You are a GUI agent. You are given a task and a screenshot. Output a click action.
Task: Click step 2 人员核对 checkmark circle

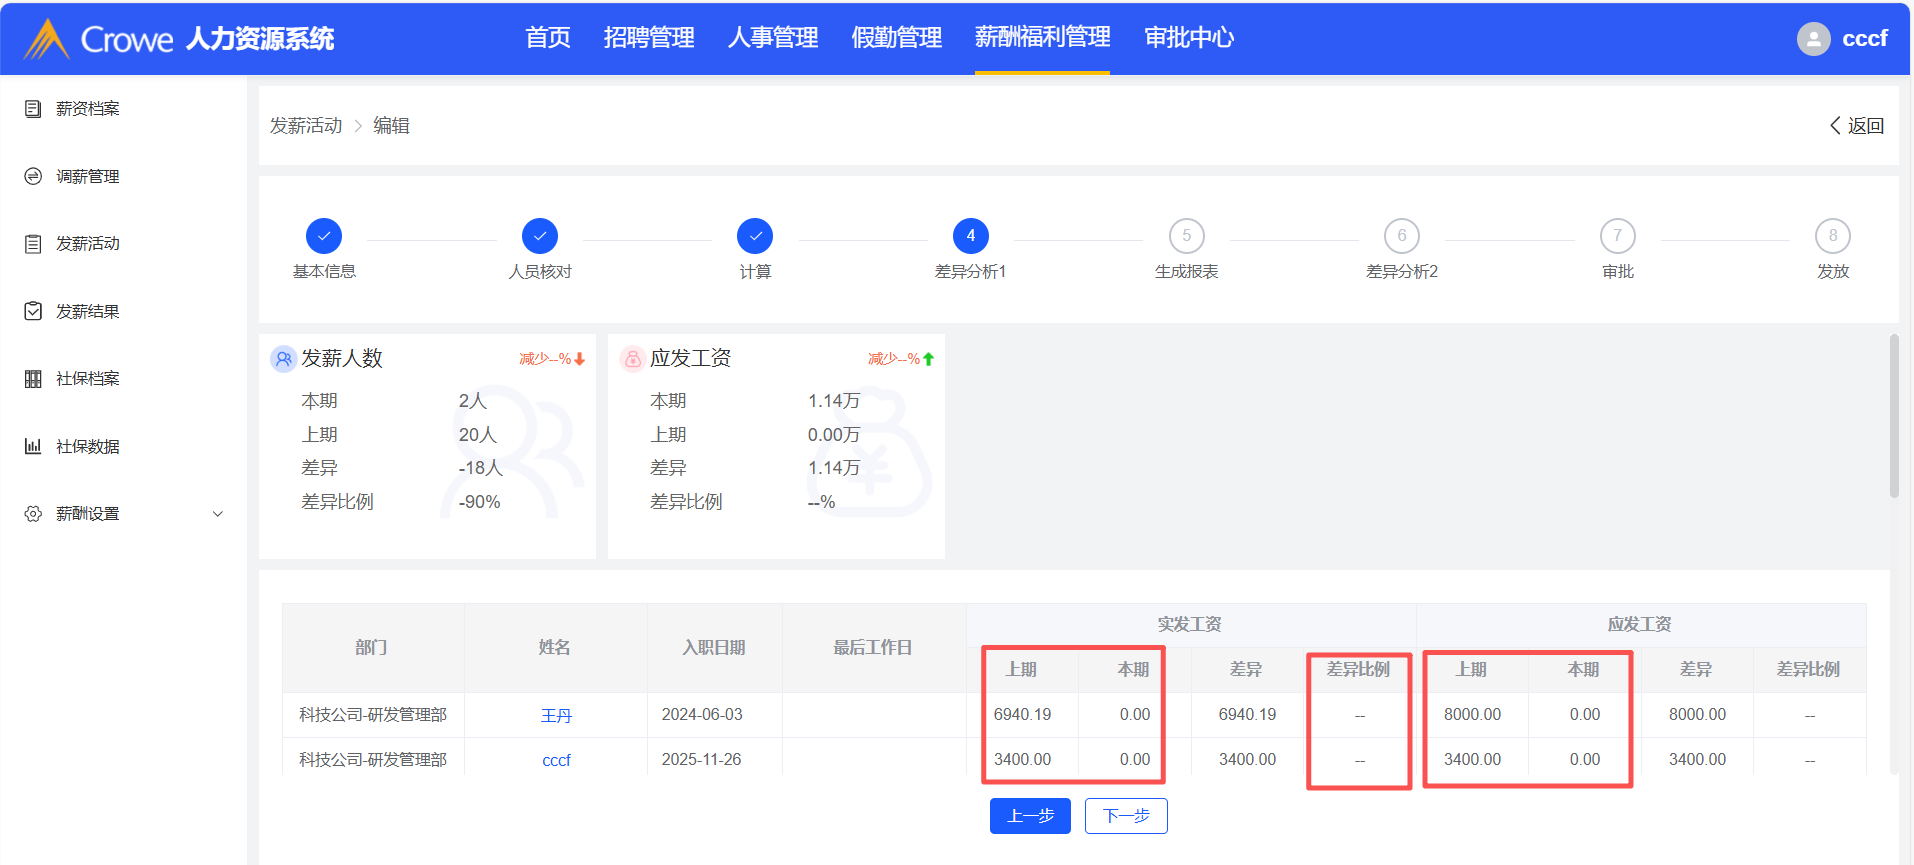point(540,236)
